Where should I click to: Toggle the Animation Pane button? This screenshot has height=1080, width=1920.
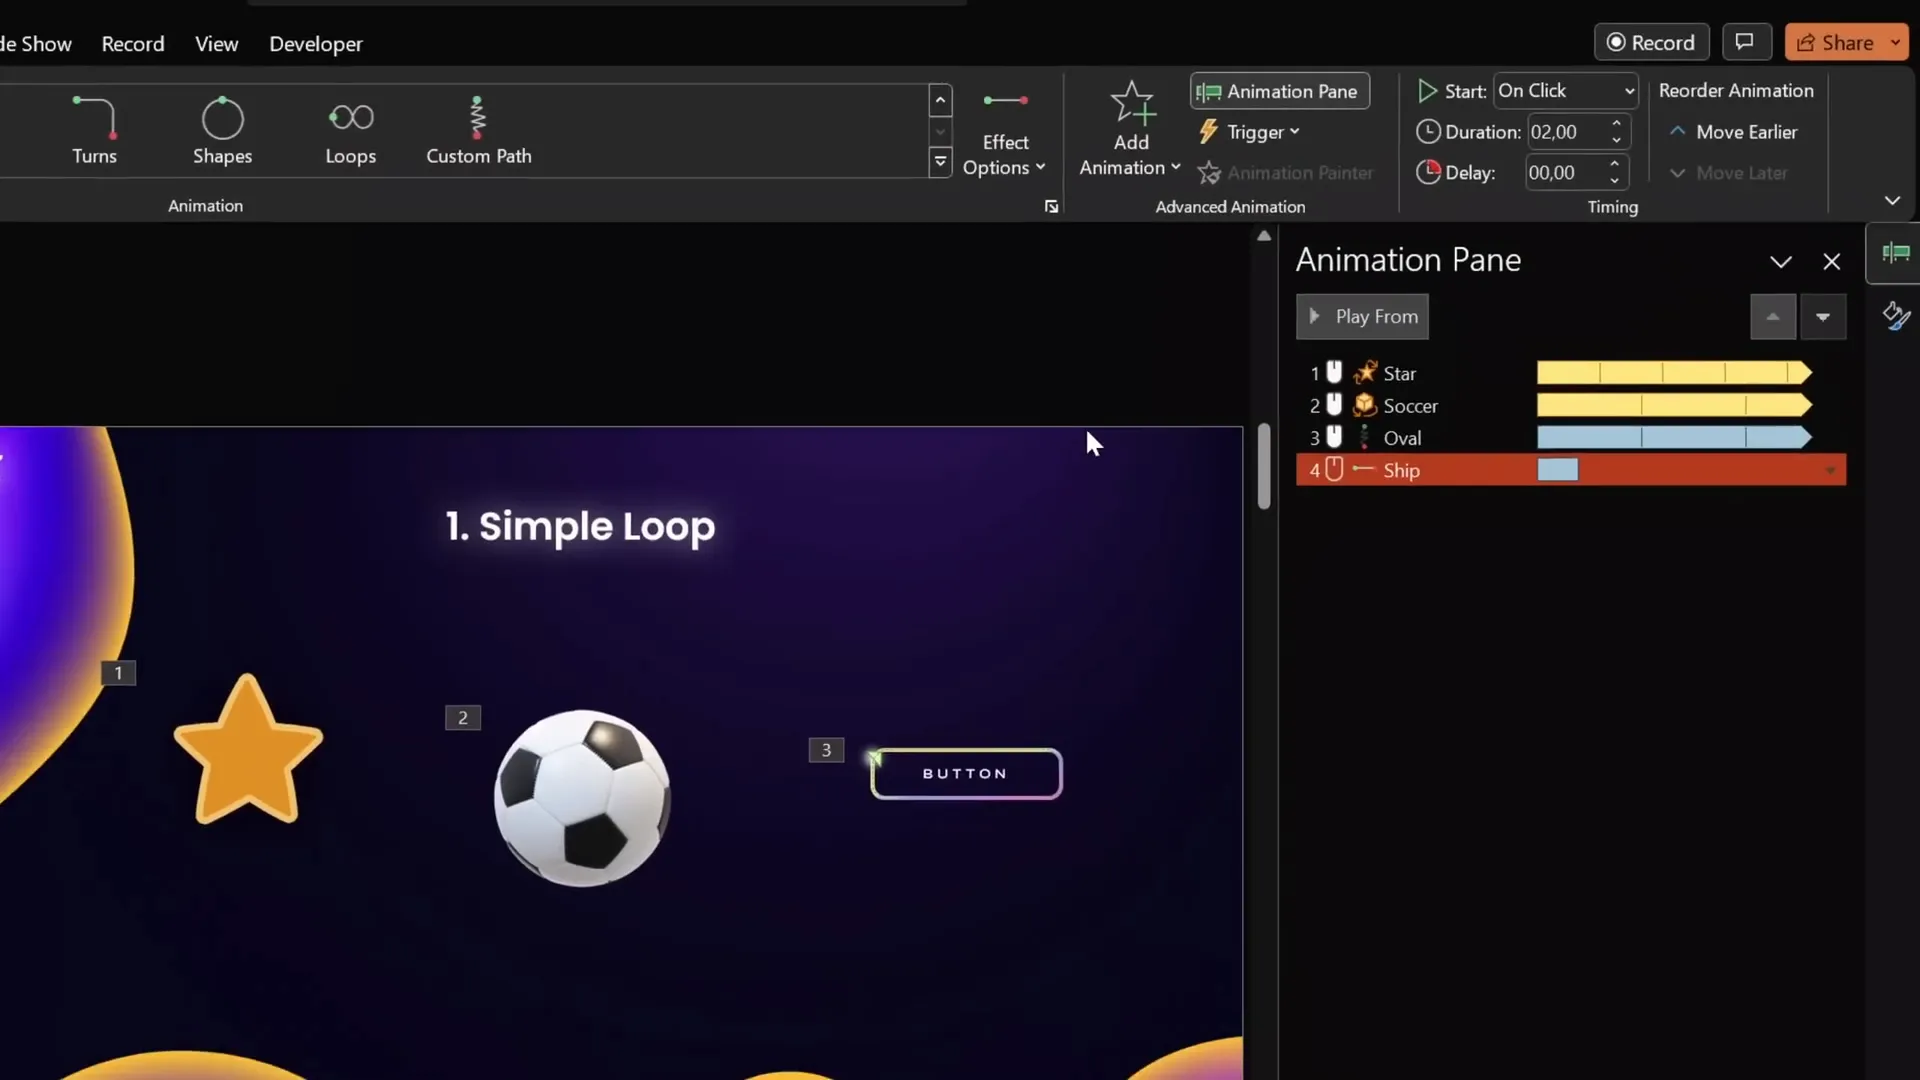[x=1279, y=91]
